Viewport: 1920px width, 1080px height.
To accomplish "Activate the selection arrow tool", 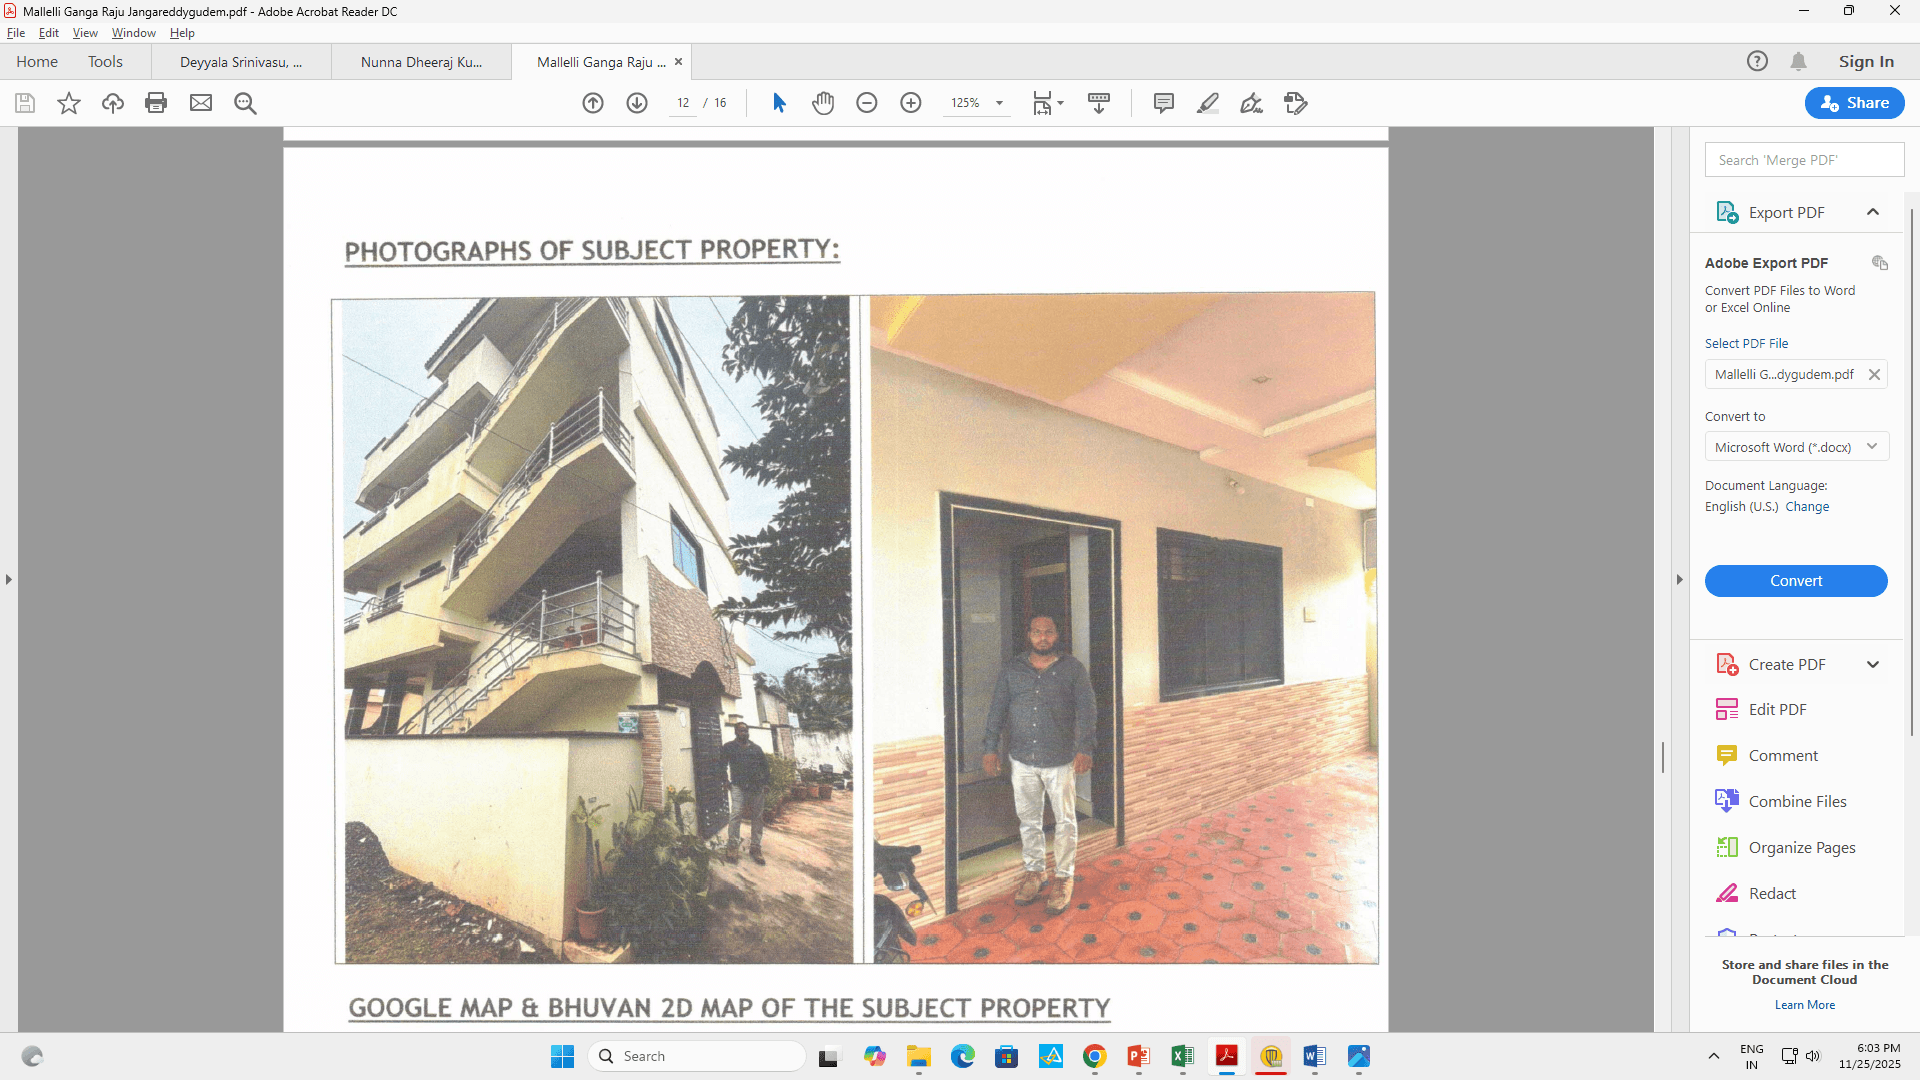I will coord(780,103).
